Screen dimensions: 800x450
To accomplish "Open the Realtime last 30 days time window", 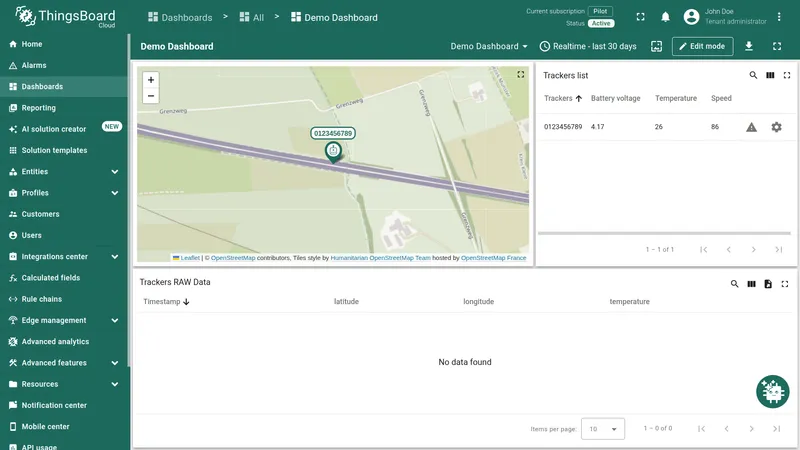I will click(x=588, y=46).
